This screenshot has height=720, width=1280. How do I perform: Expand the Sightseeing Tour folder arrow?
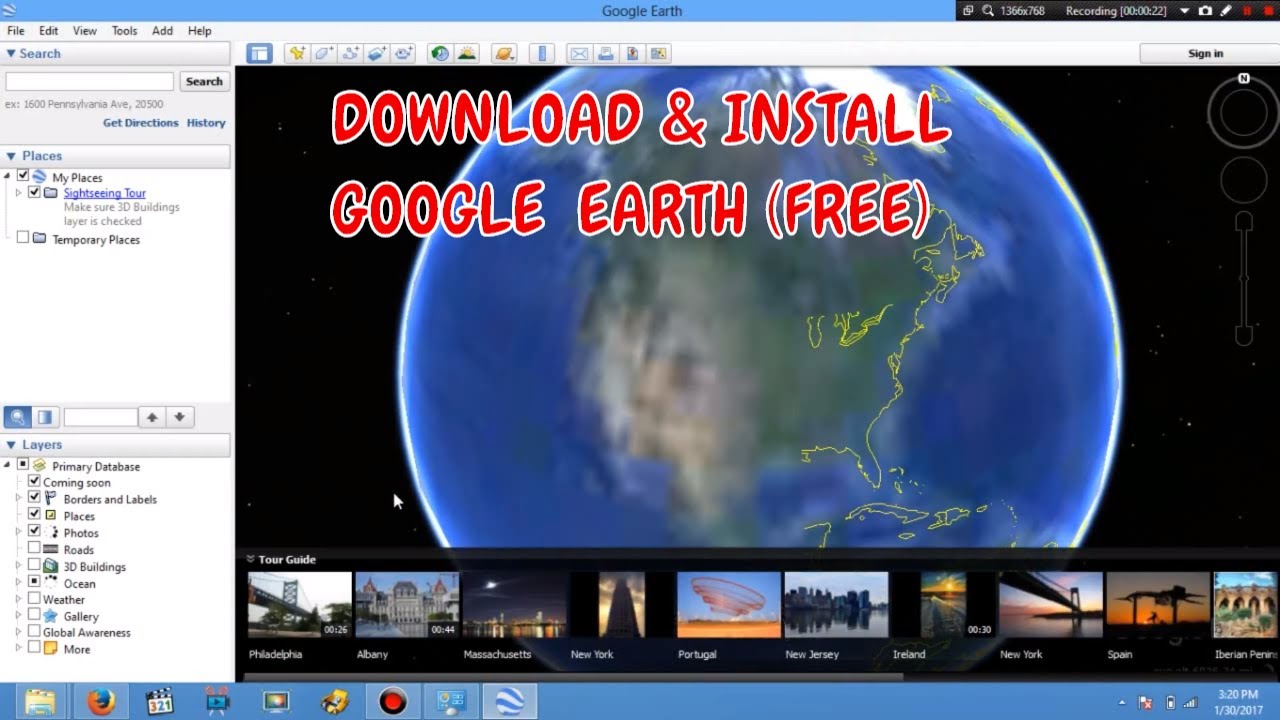click(x=18, y=193)
